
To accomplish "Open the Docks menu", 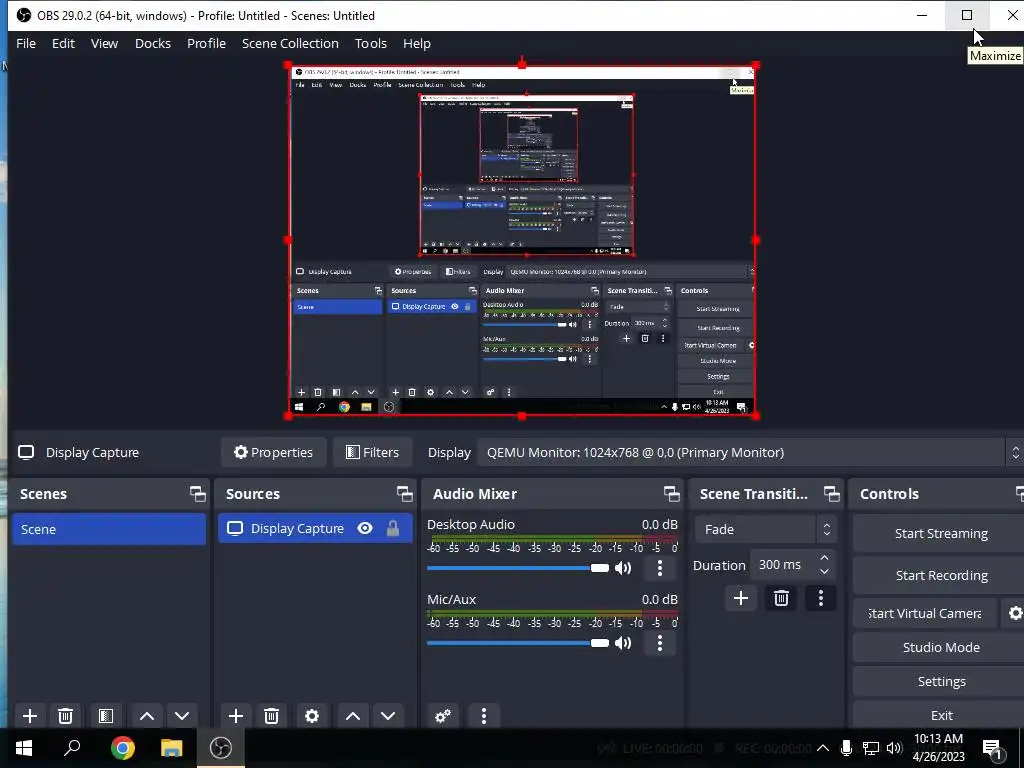I will pyautogui.click(x=153, y=43).
